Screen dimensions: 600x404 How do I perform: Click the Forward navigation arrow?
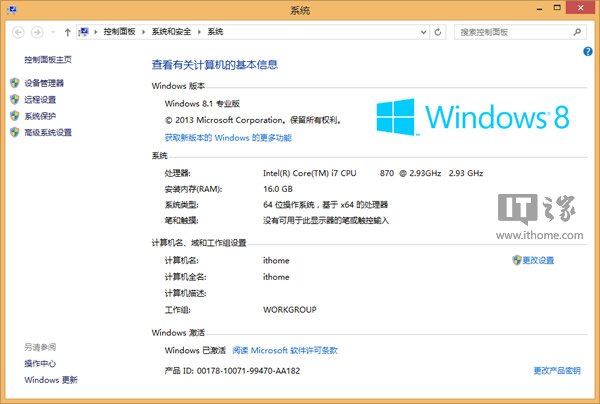[x=37, y=32]
